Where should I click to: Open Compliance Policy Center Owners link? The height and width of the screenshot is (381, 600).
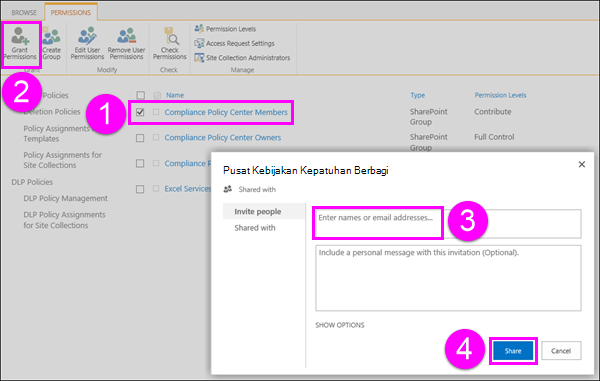pyautogui.click(x=223, y=137)
